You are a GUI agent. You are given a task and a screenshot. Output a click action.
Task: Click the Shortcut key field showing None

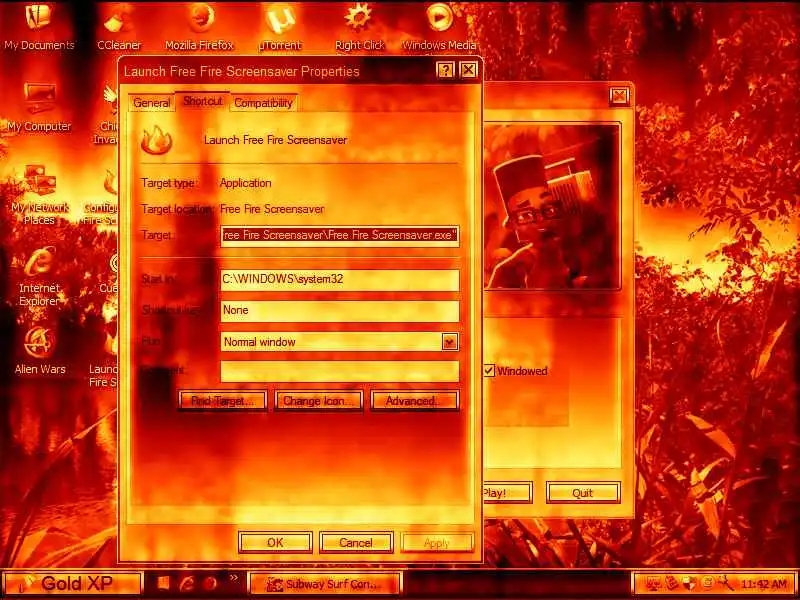[x=340, y=311]
